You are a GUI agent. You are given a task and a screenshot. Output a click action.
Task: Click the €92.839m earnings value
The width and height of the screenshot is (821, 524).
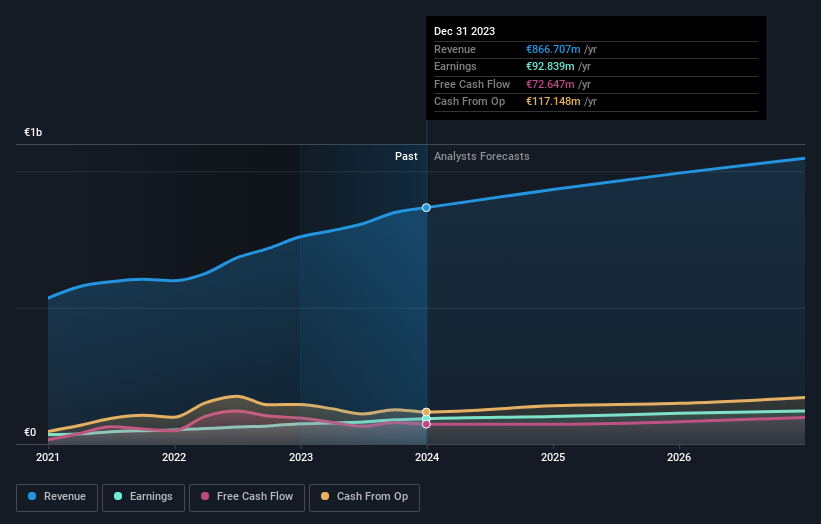(x=550, y=66)
